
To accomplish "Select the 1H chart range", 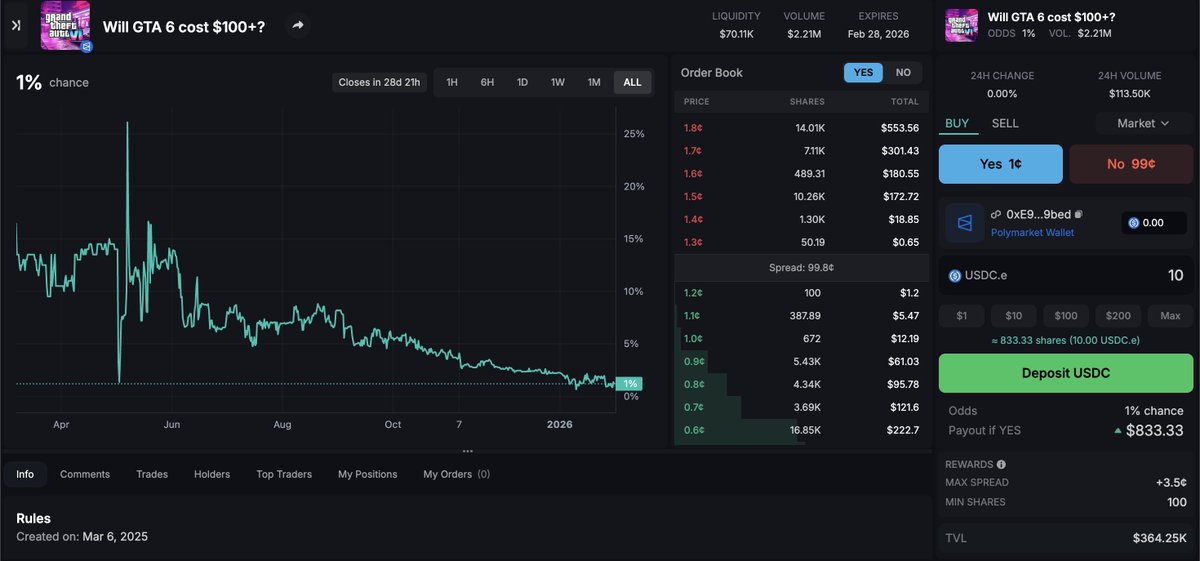I will point(452,82).
